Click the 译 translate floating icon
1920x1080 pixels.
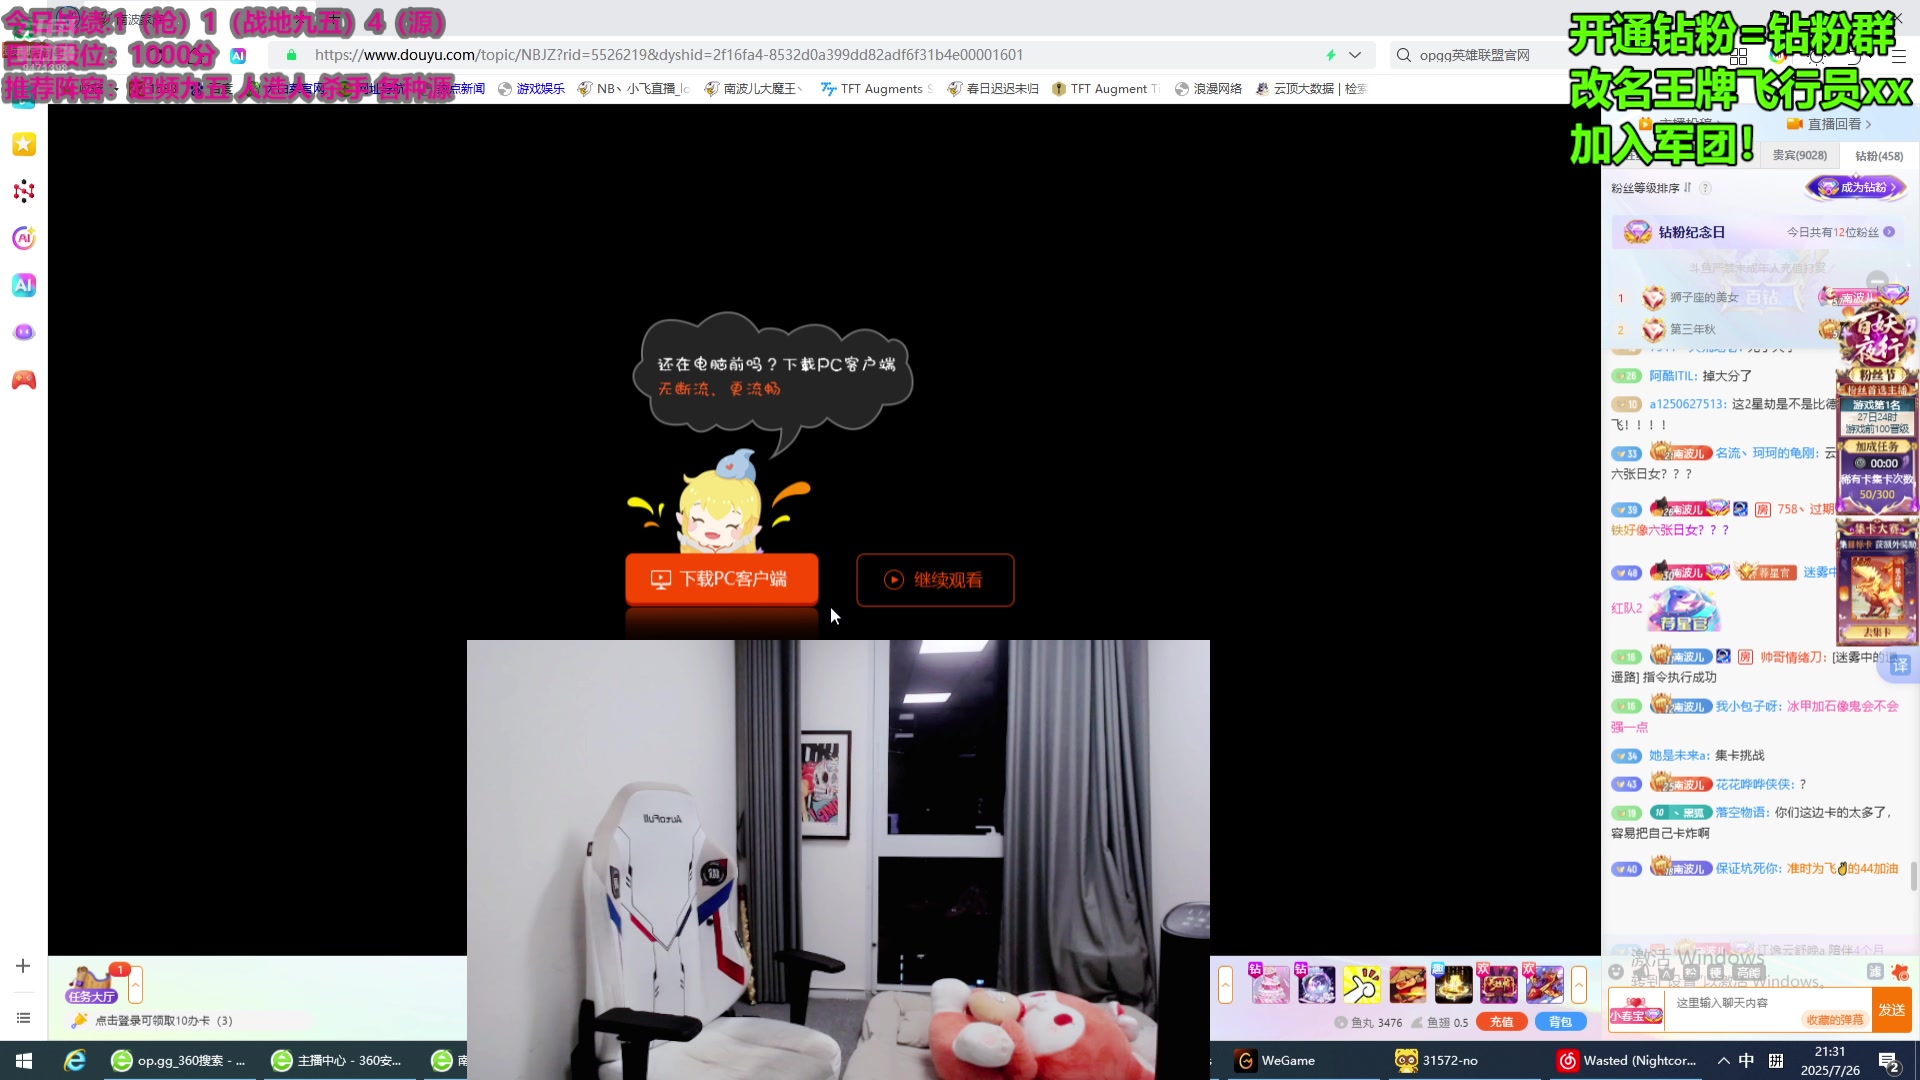1900,665
